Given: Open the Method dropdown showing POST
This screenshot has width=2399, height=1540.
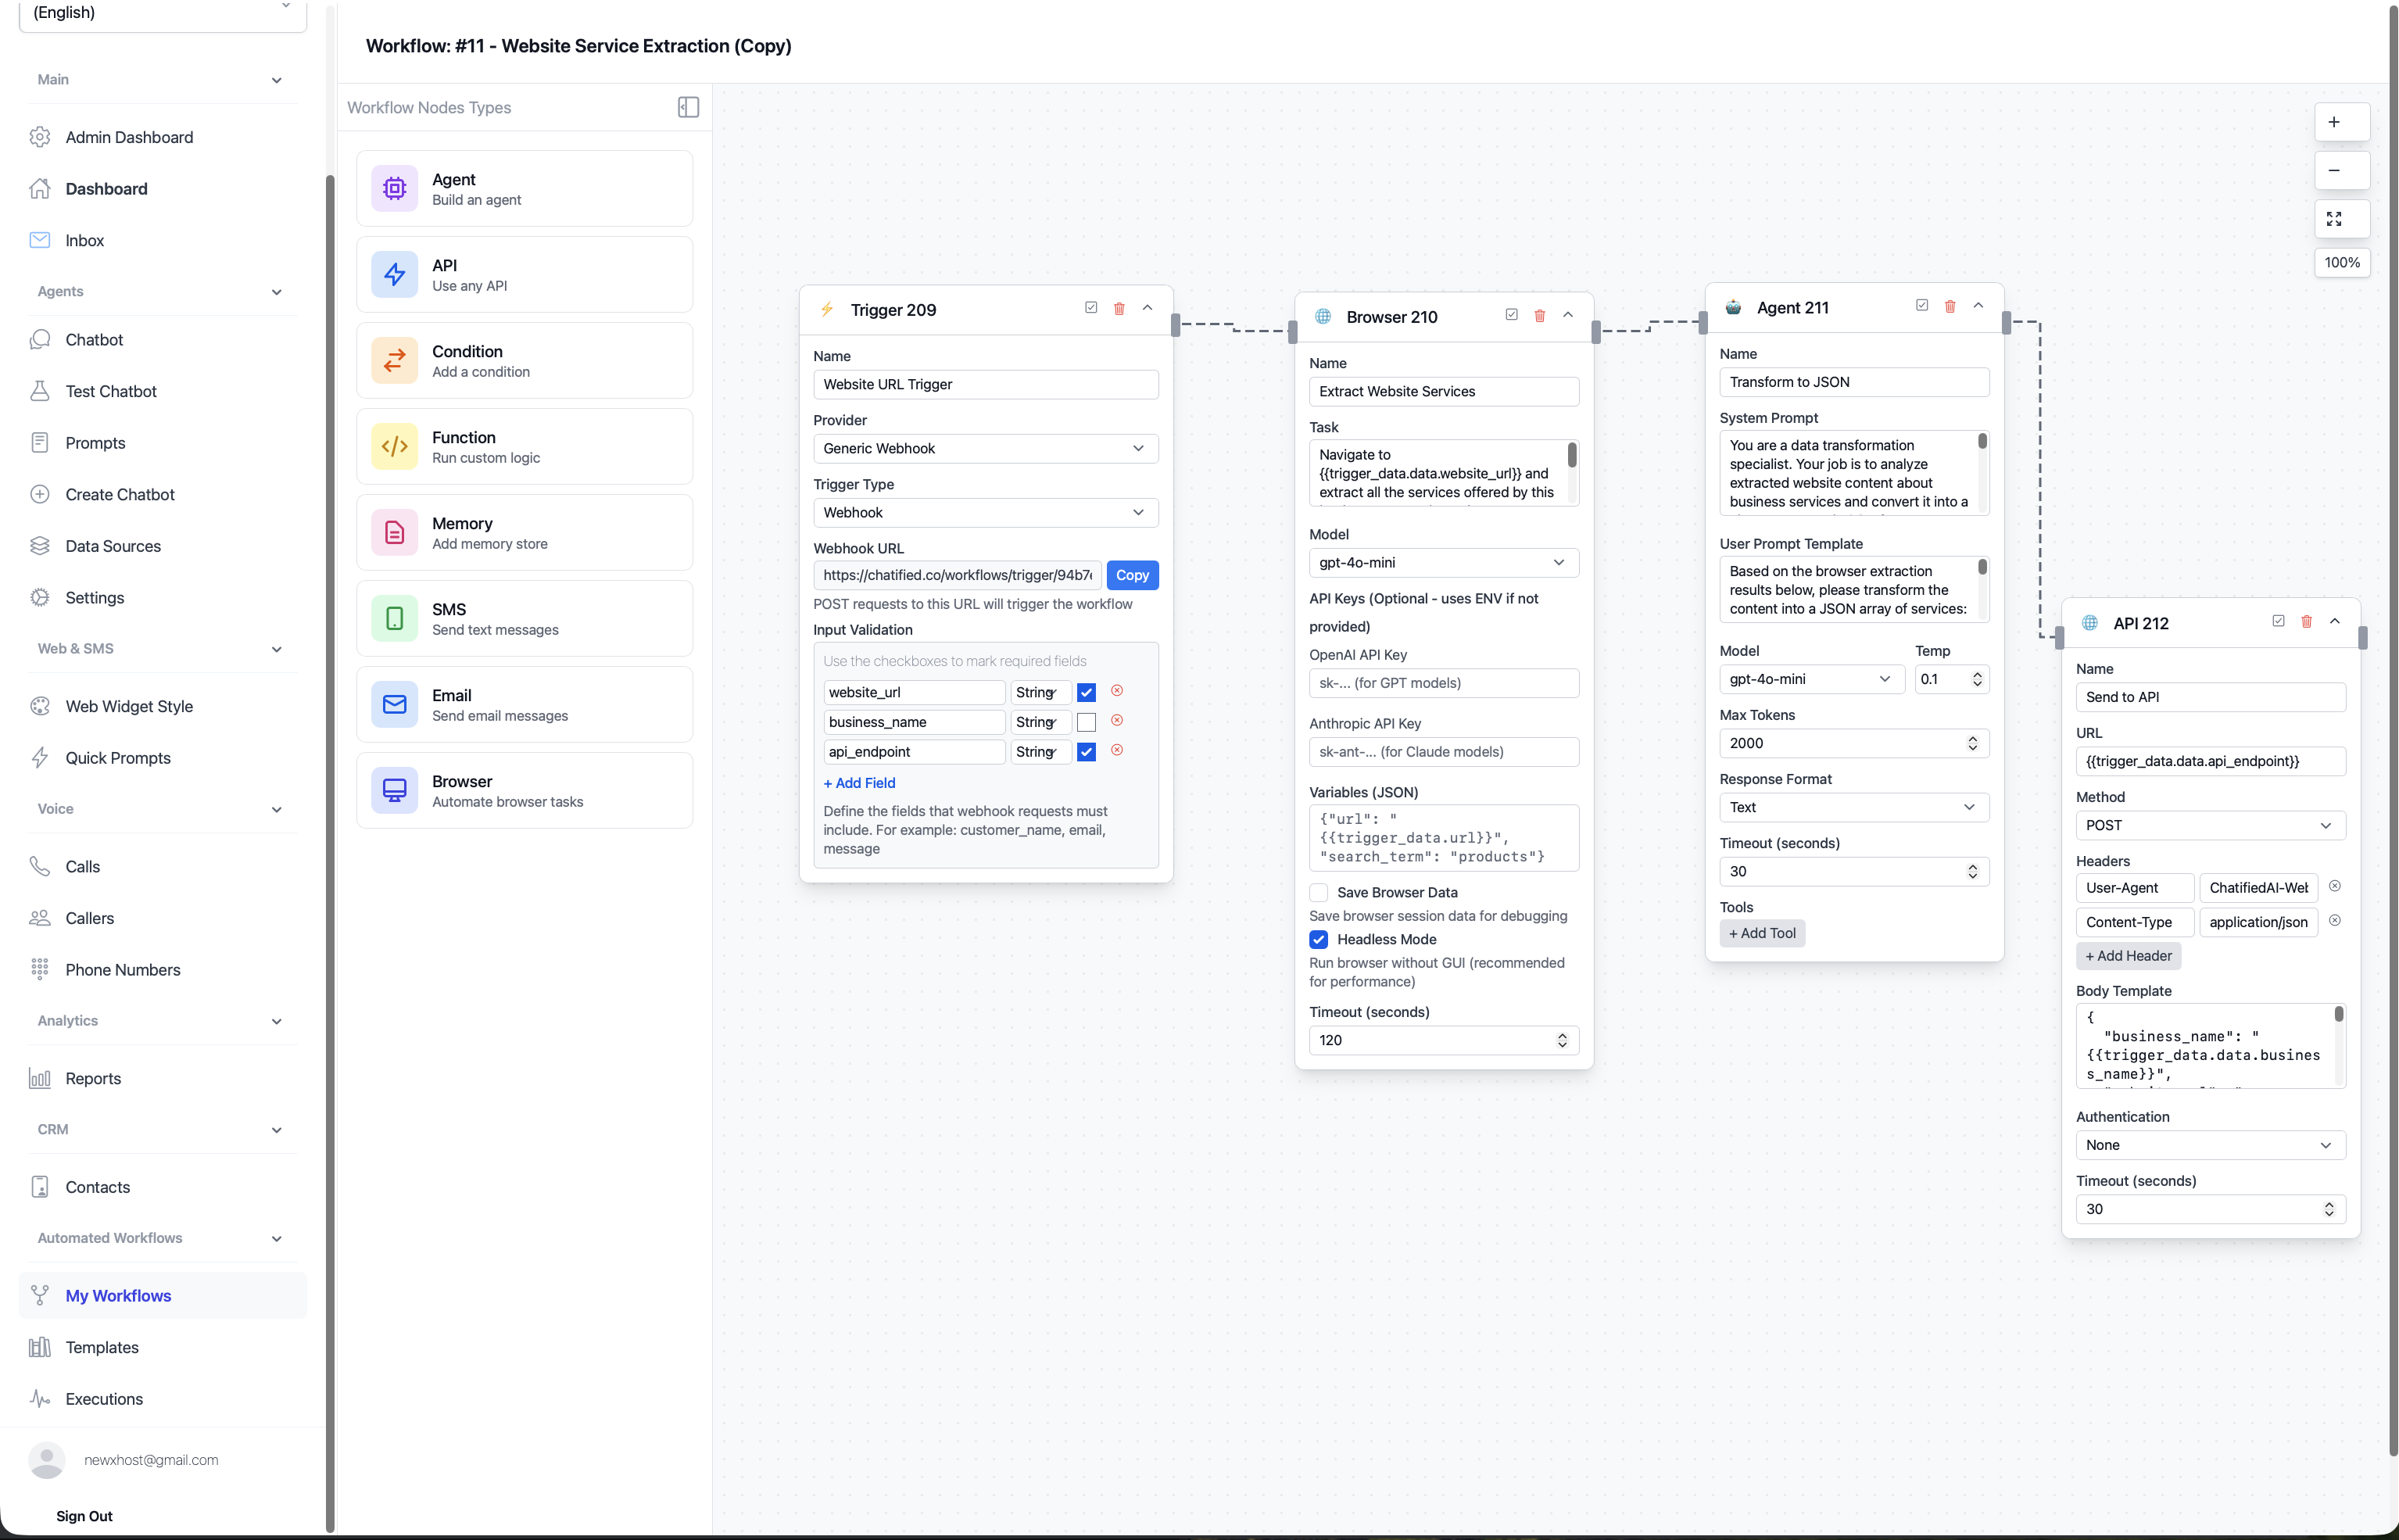Looking at the screenshot, I should (x=2209, y=825).
